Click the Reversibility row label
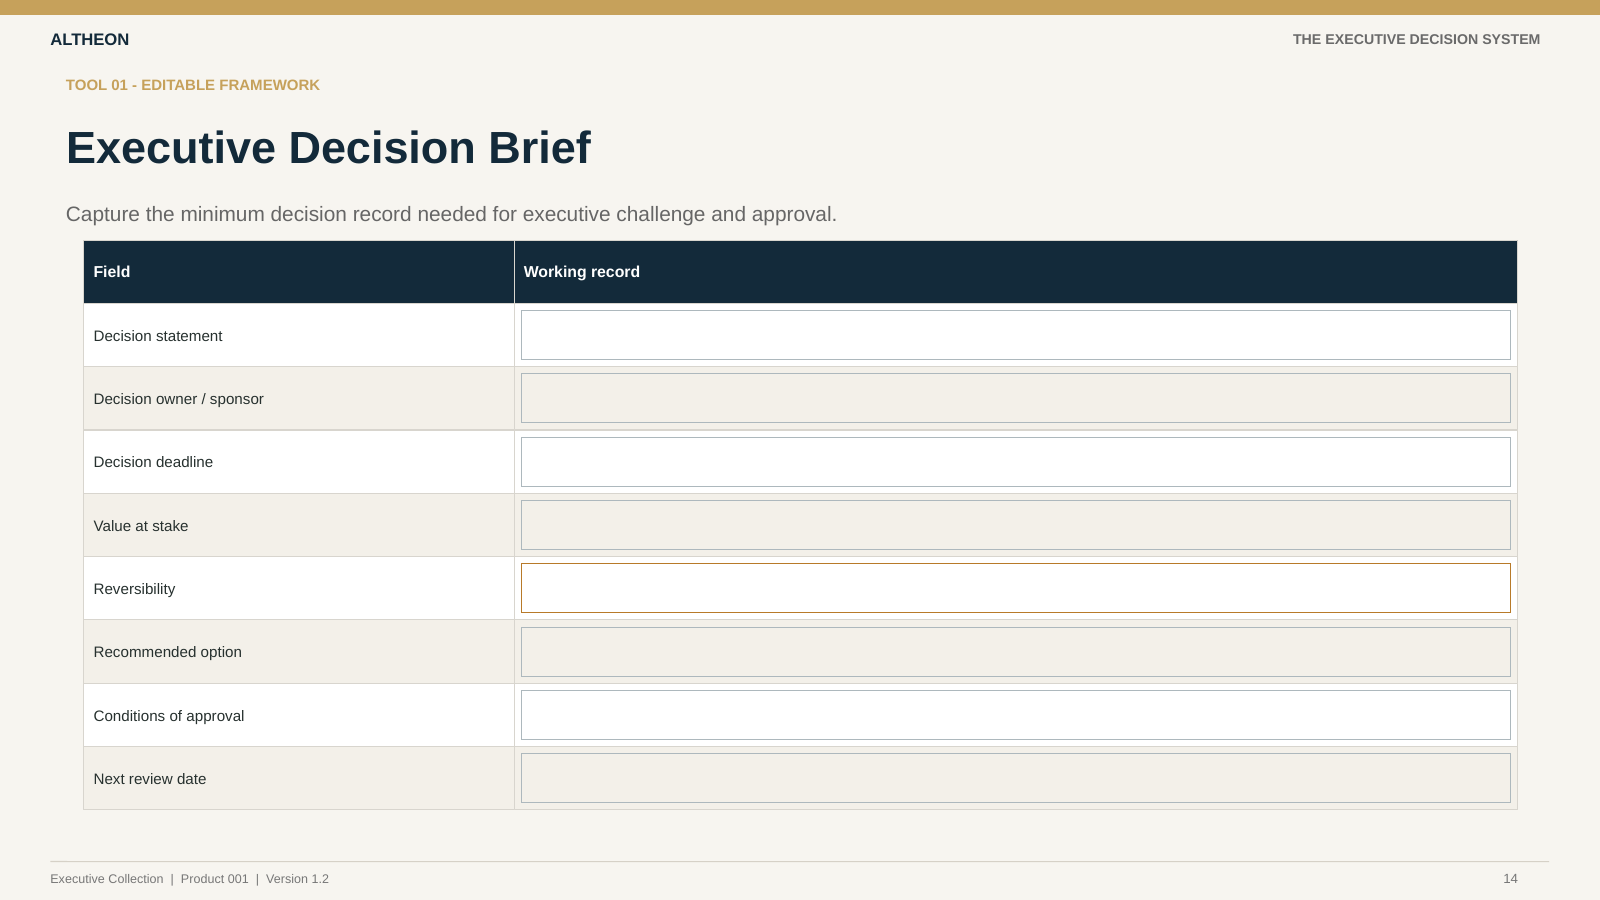This screenshot has height=900, width=1600. pos(134,589)
